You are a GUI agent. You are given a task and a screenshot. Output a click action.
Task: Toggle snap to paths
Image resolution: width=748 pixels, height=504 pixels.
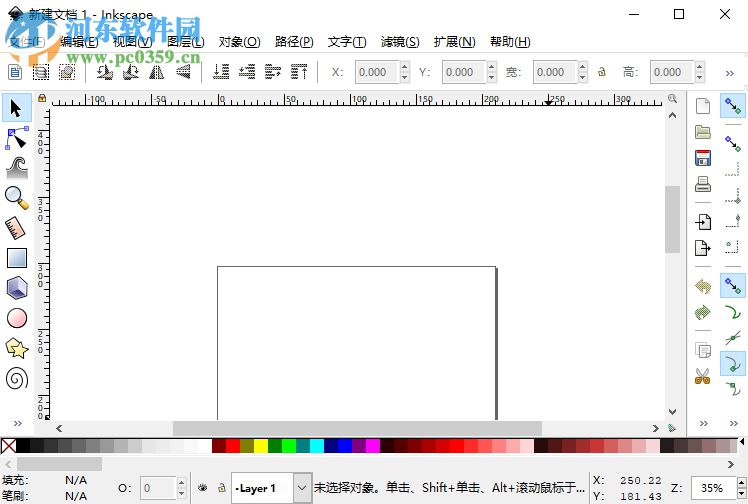coord(733,312)
